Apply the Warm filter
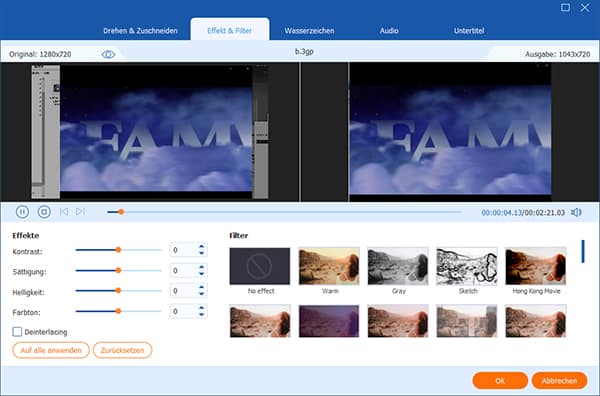This screenshot has width=600, height=396. click(329, 266)
